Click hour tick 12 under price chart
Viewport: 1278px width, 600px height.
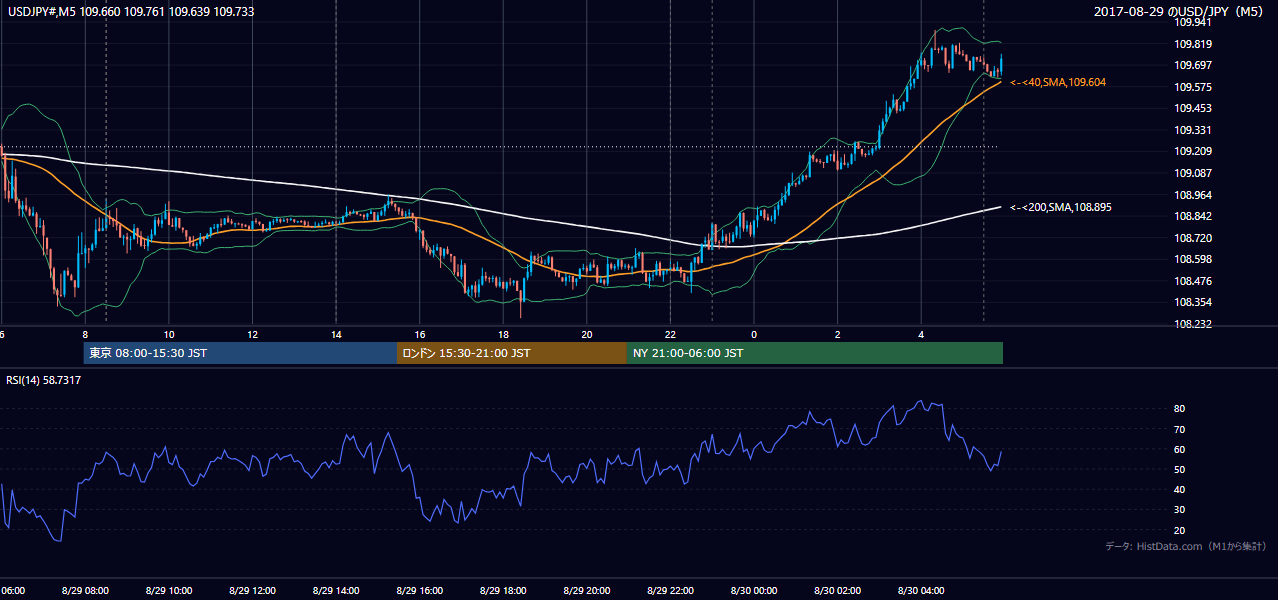tap(252, 334)
